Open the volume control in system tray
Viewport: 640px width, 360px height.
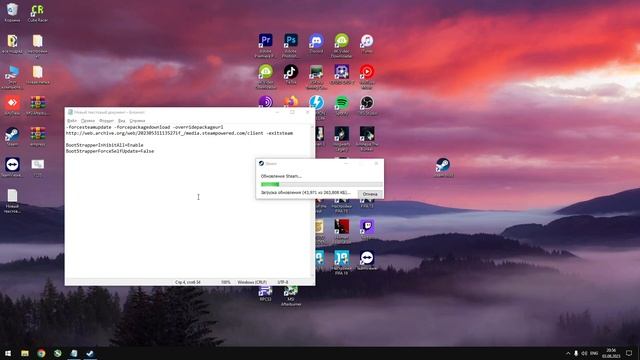584,353
